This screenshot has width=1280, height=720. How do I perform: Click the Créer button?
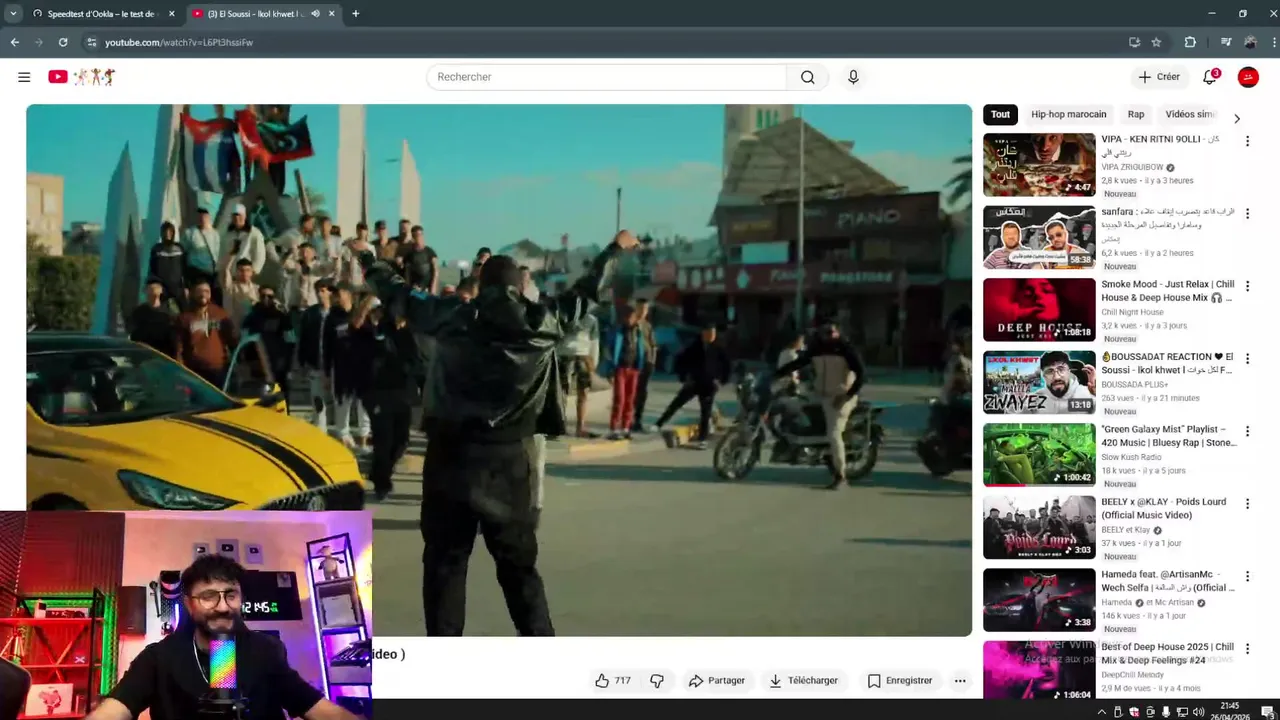(1159, 77)
